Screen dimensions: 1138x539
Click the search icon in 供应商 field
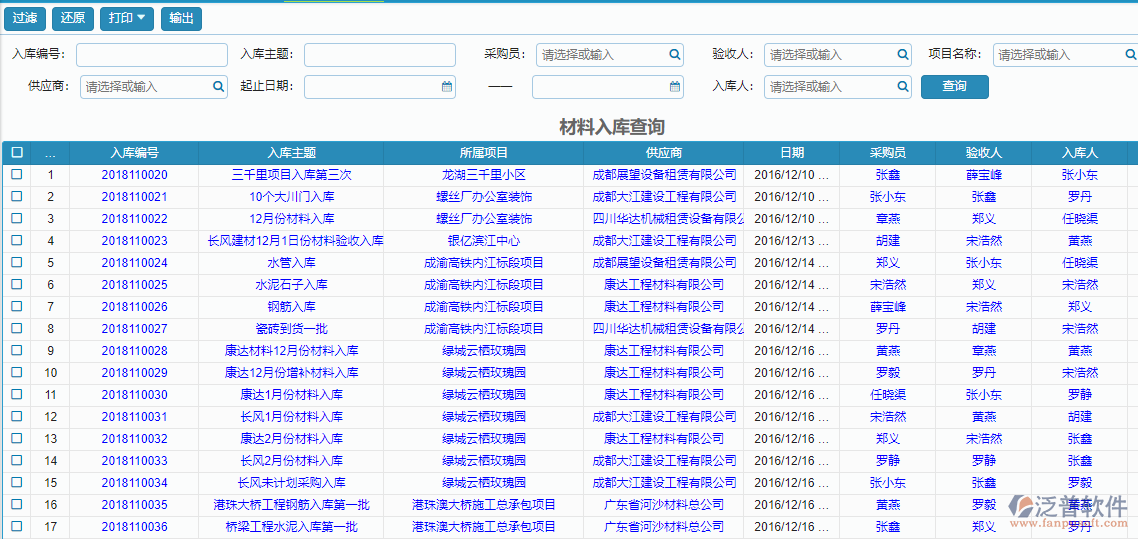click(x=218, y=87)
